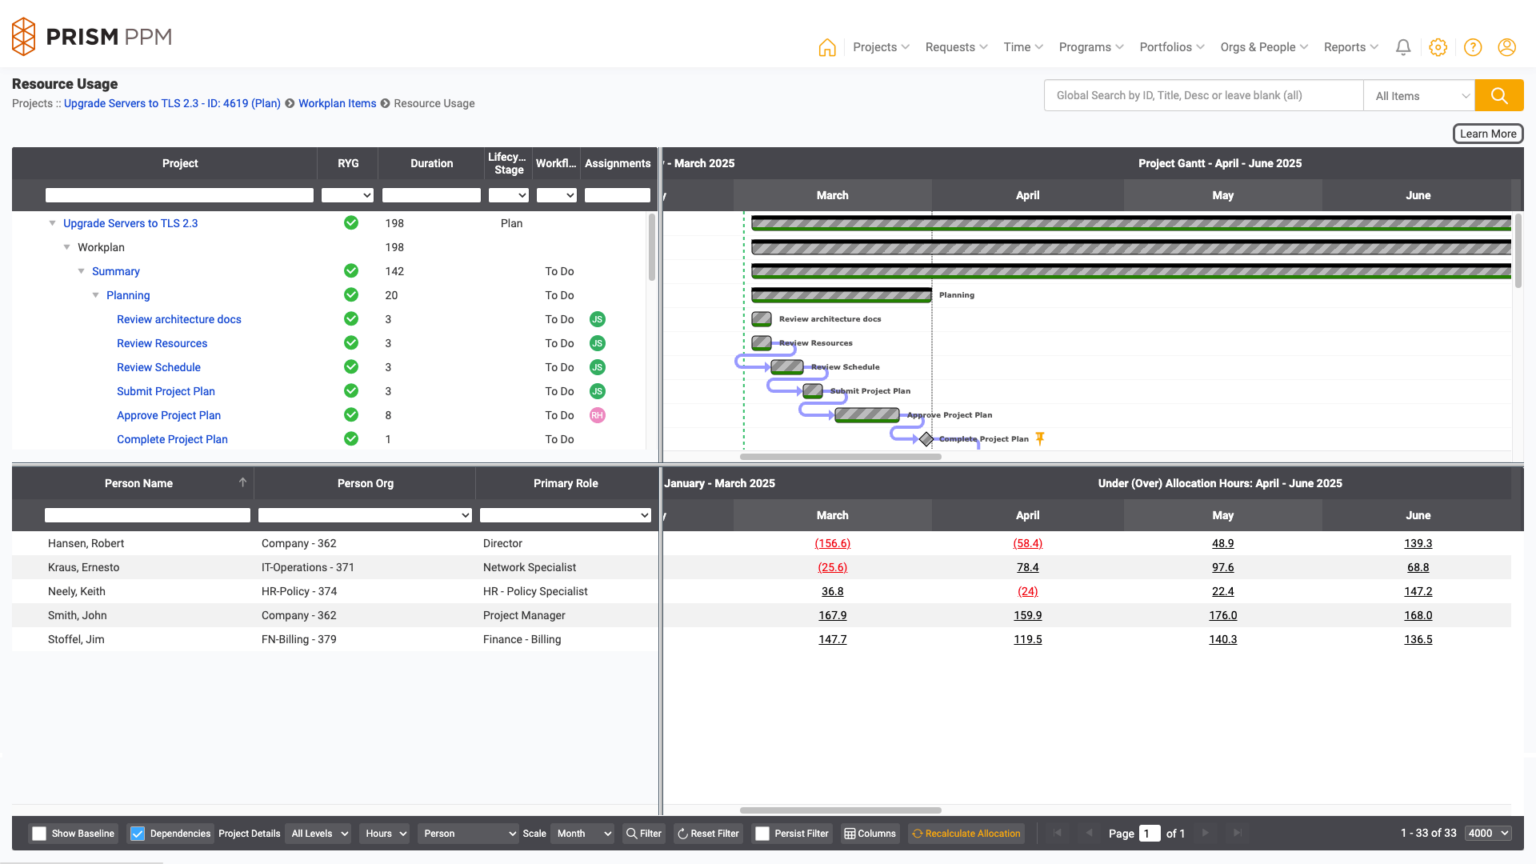The width and height of the screenshot is (1536, 864).
Task: Open the All Levels dropdown
Action: coord(320,833)
